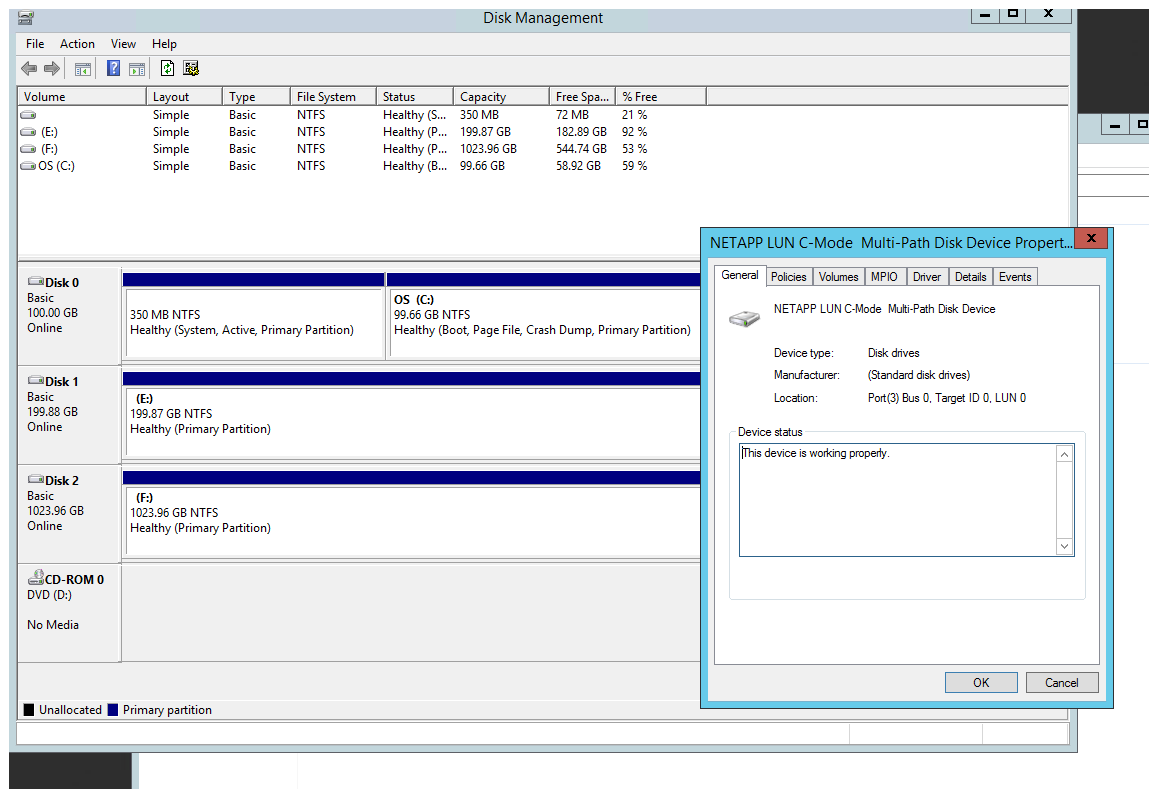Image resolution: width=1149 pixels, height=791 pixels.
Task: Switch to the Details tab
Action: (970, 277)
